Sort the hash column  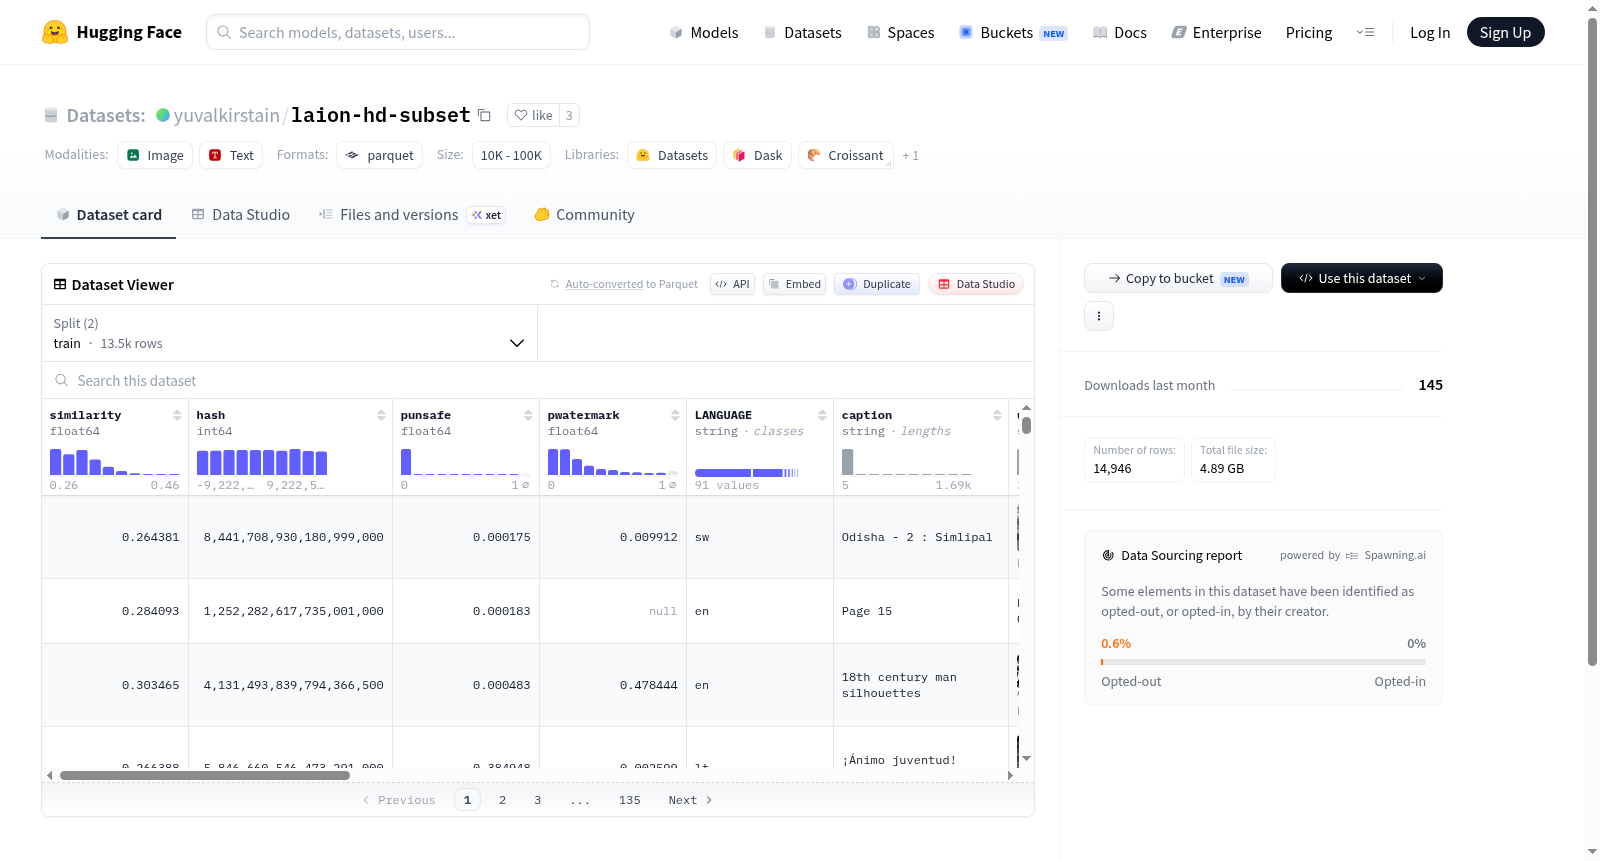381,415
